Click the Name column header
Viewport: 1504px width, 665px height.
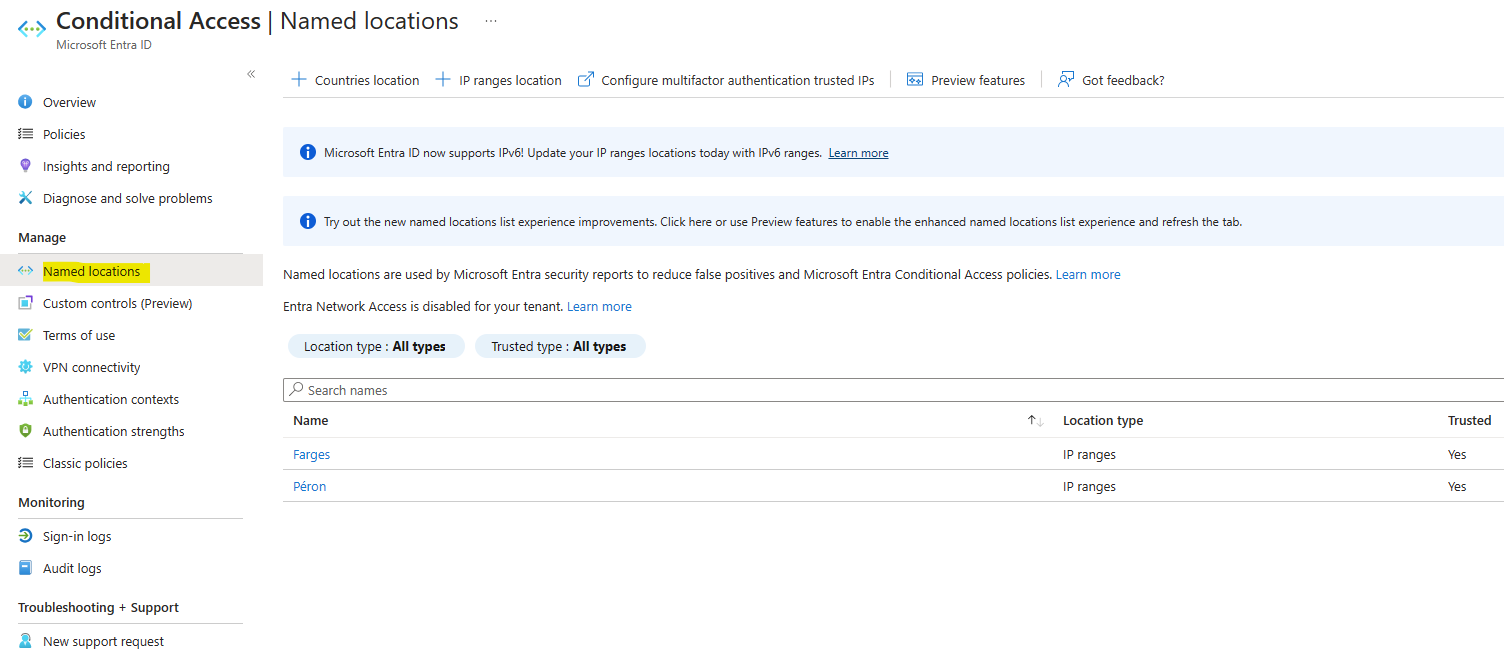pyautogui.click(x=310, y=421)
